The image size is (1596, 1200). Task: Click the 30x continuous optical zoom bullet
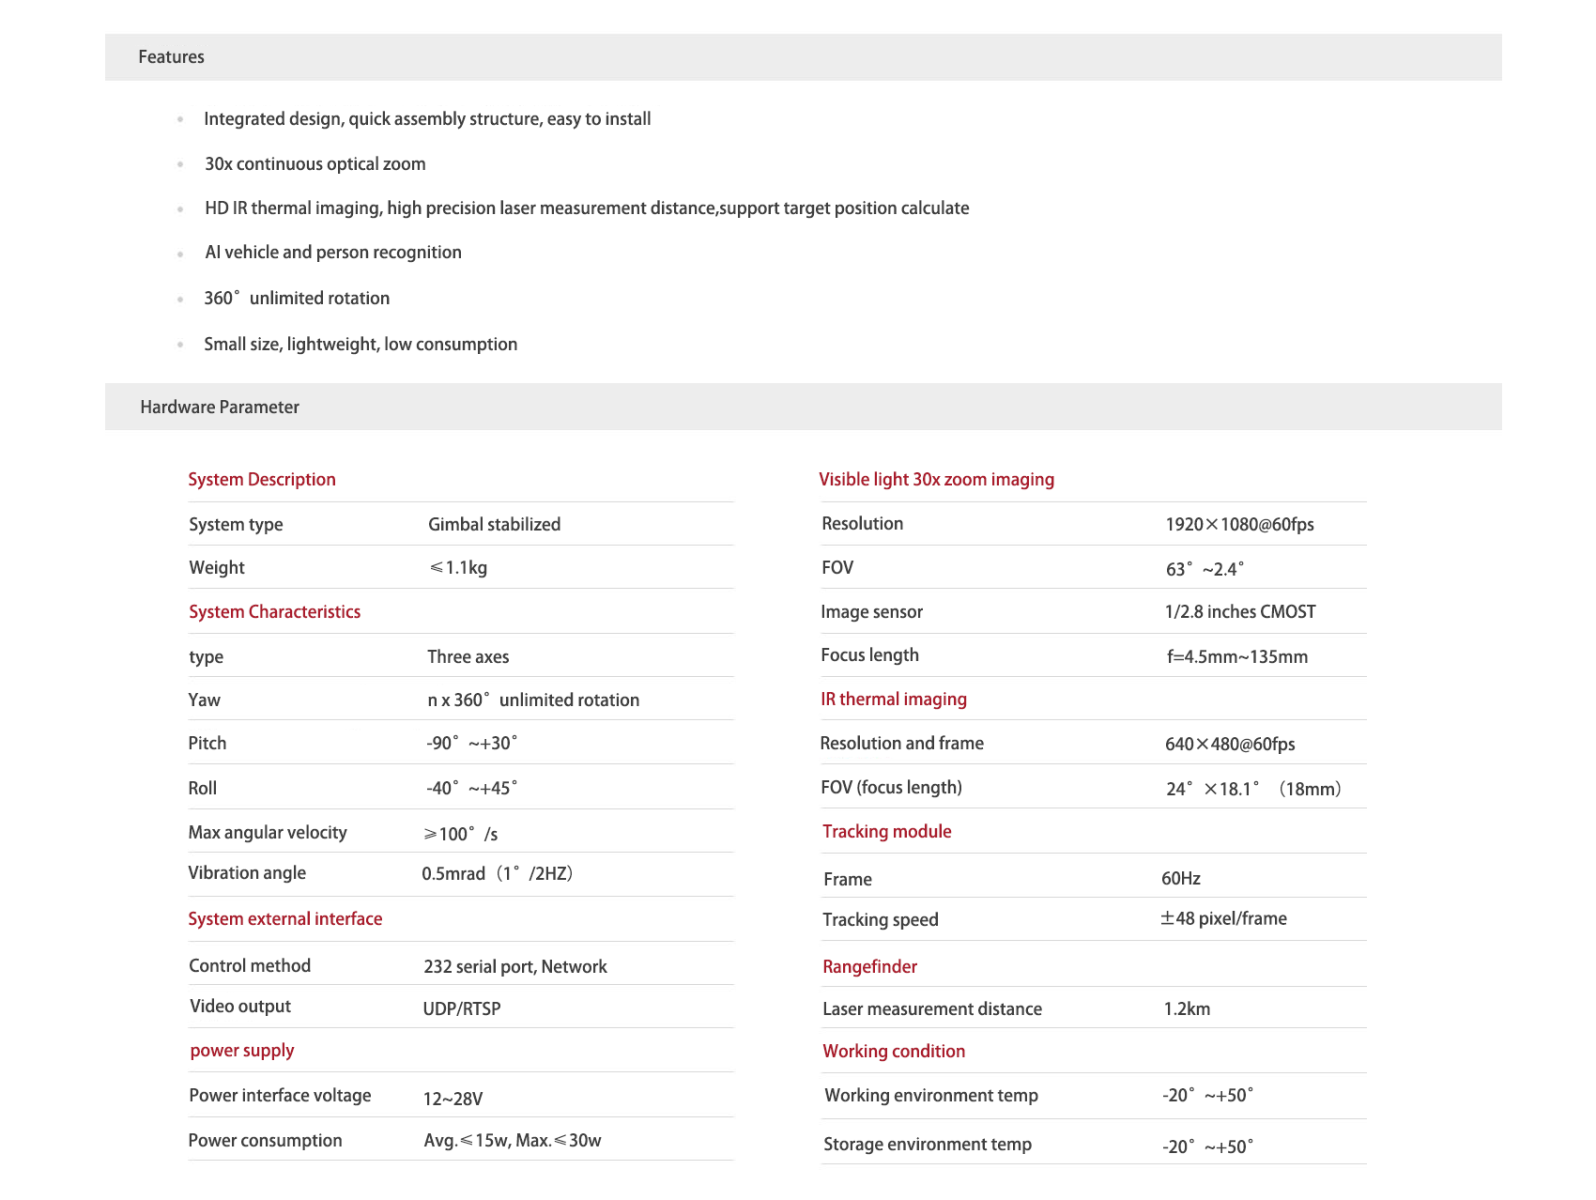click(315, 164)
